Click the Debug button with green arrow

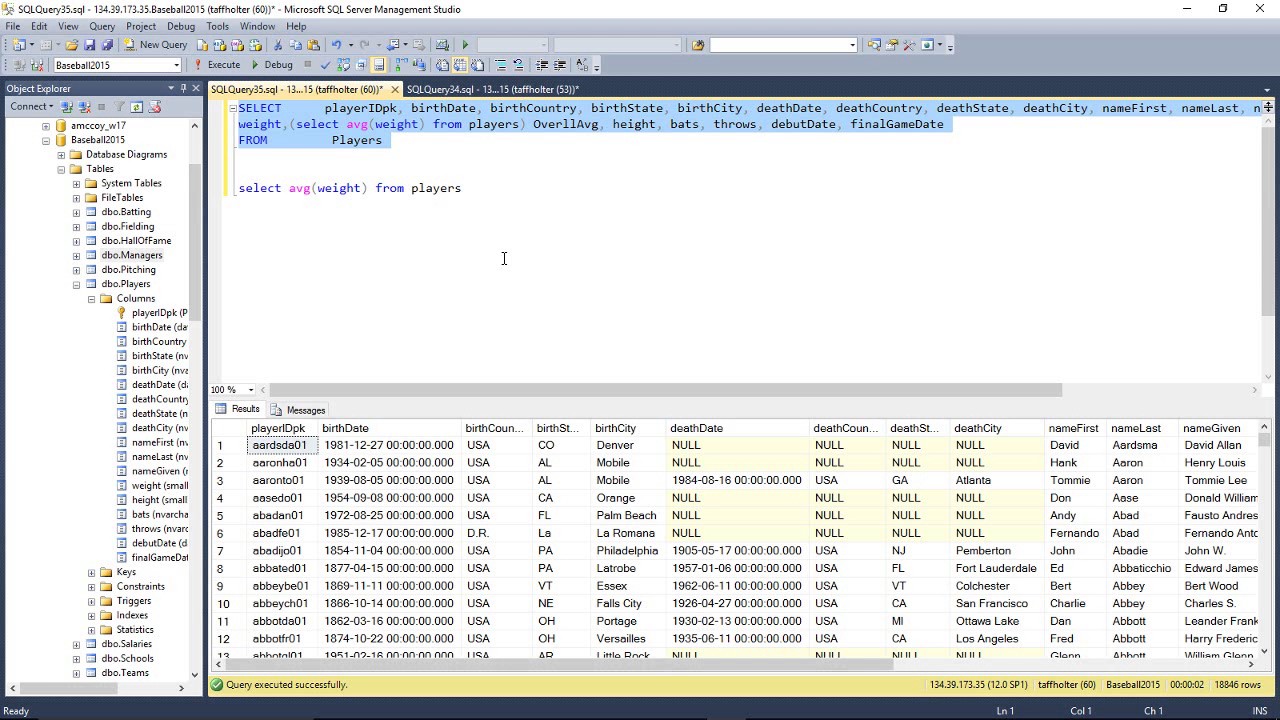(x=271, y=65)
